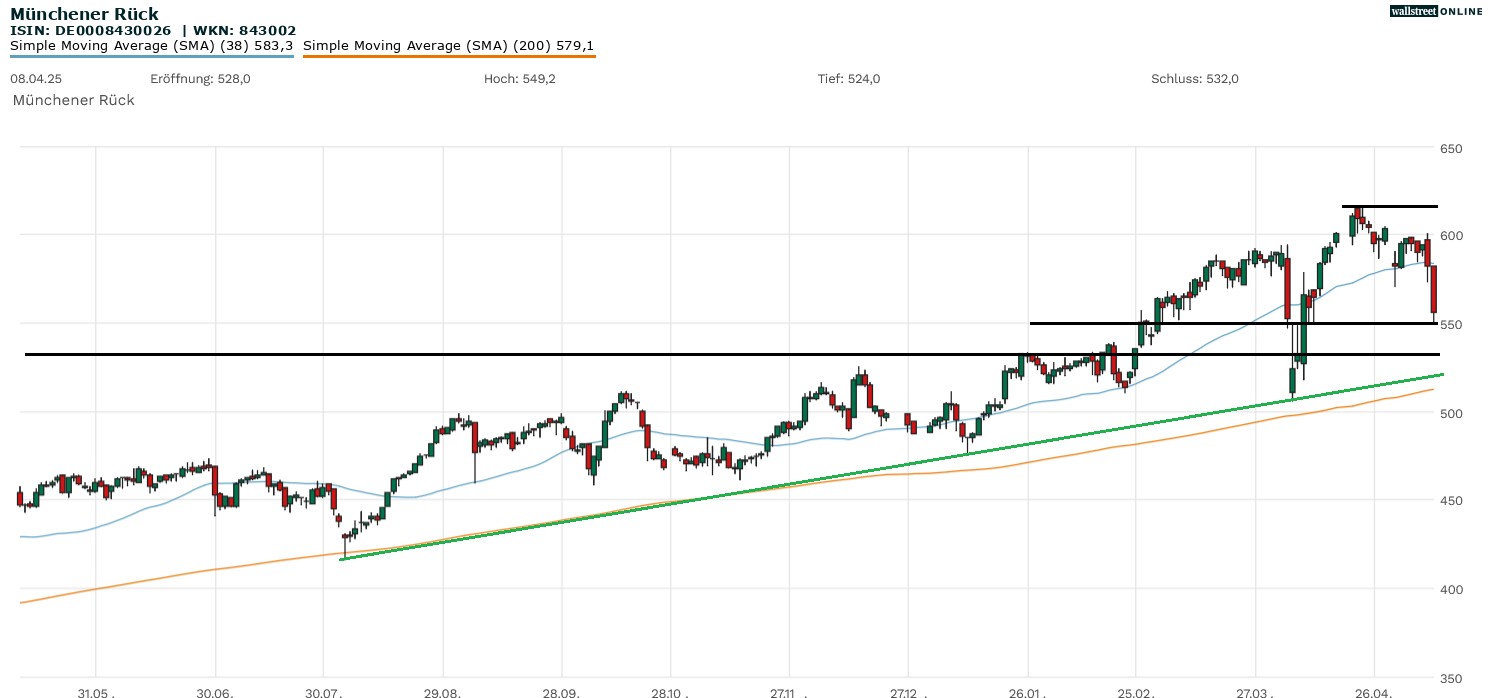
Task: Click the 08.04.25 date label
Action: point(32,79)
